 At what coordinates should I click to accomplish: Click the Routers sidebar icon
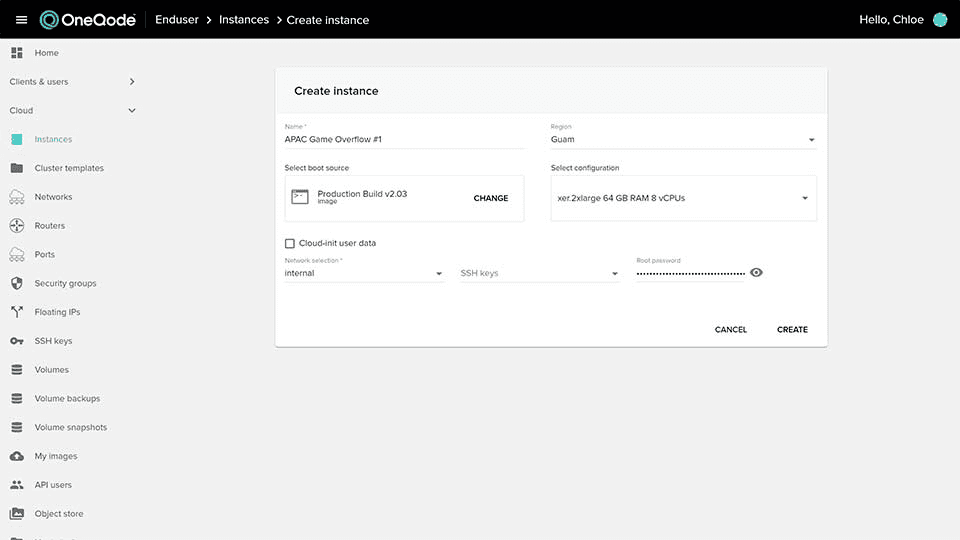pos(17,226)
